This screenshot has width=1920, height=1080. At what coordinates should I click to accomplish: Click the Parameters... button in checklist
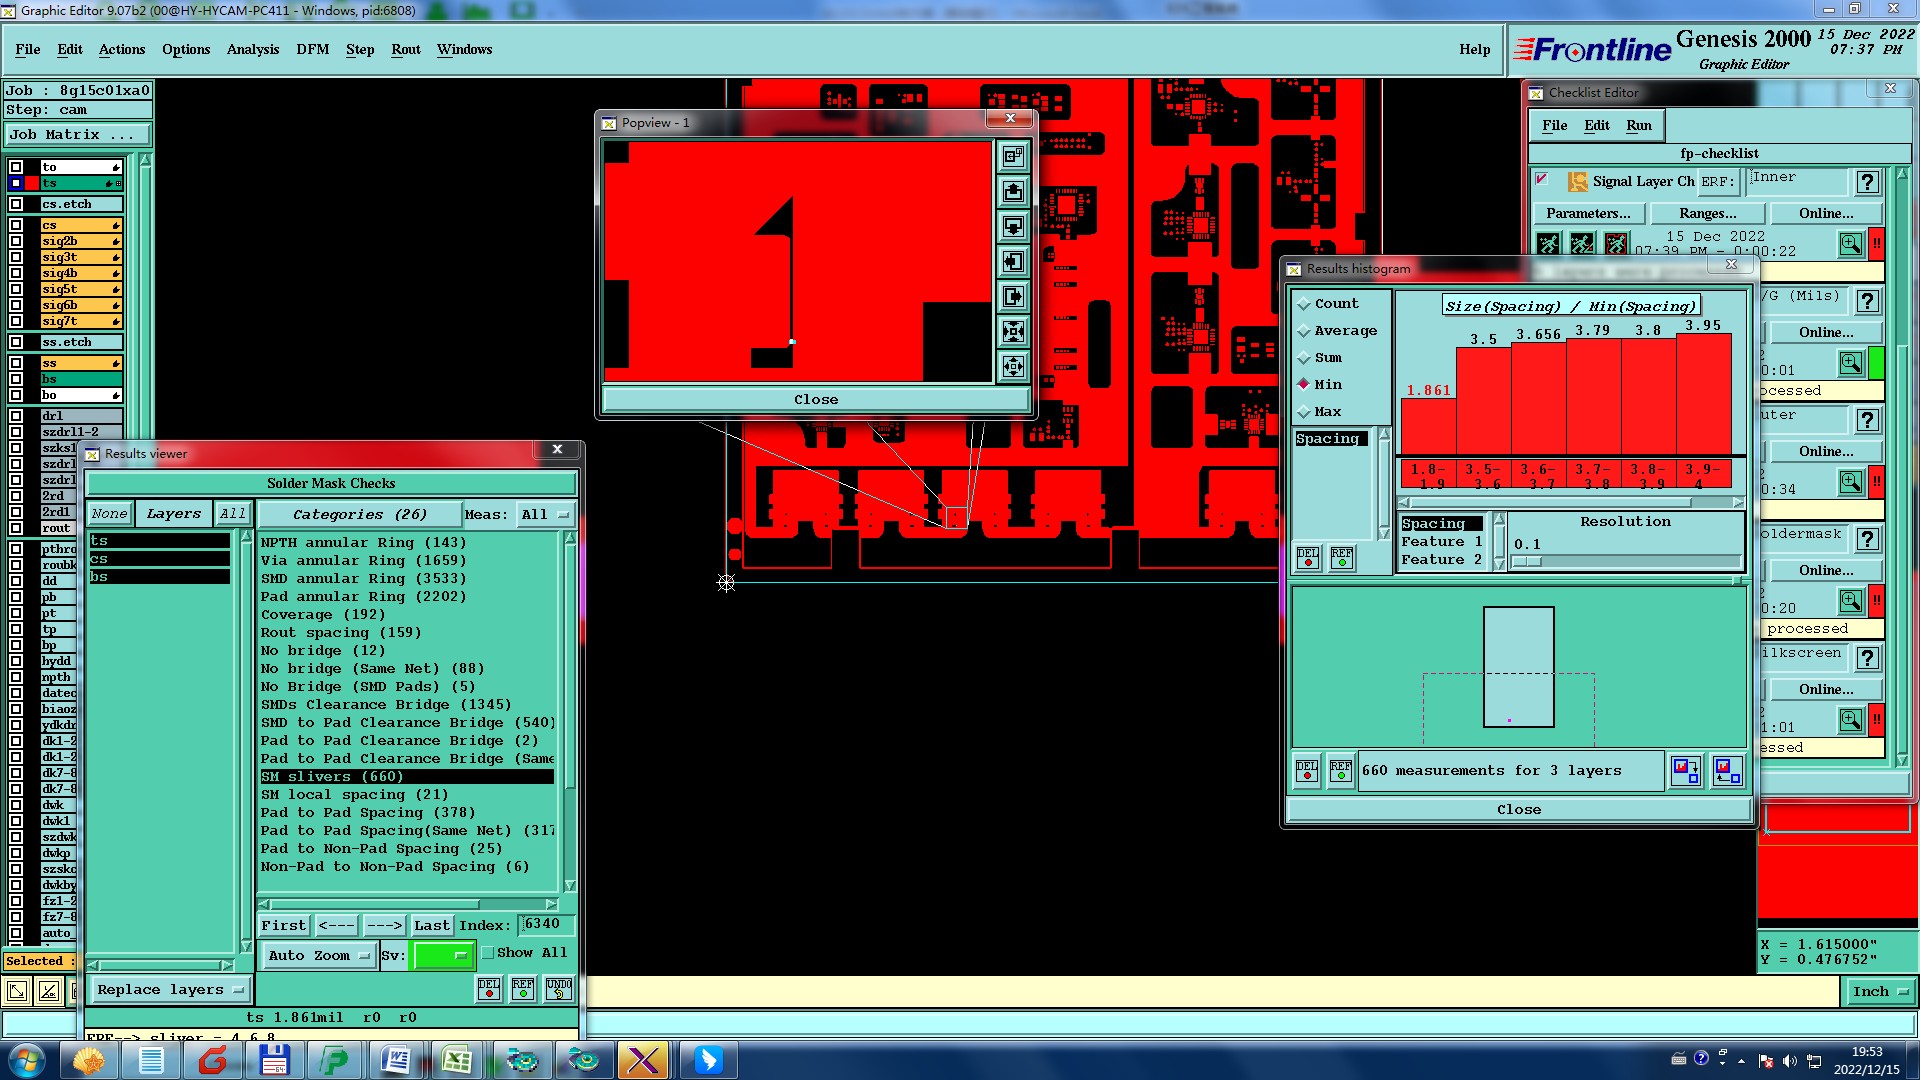tap(1587, 213)
